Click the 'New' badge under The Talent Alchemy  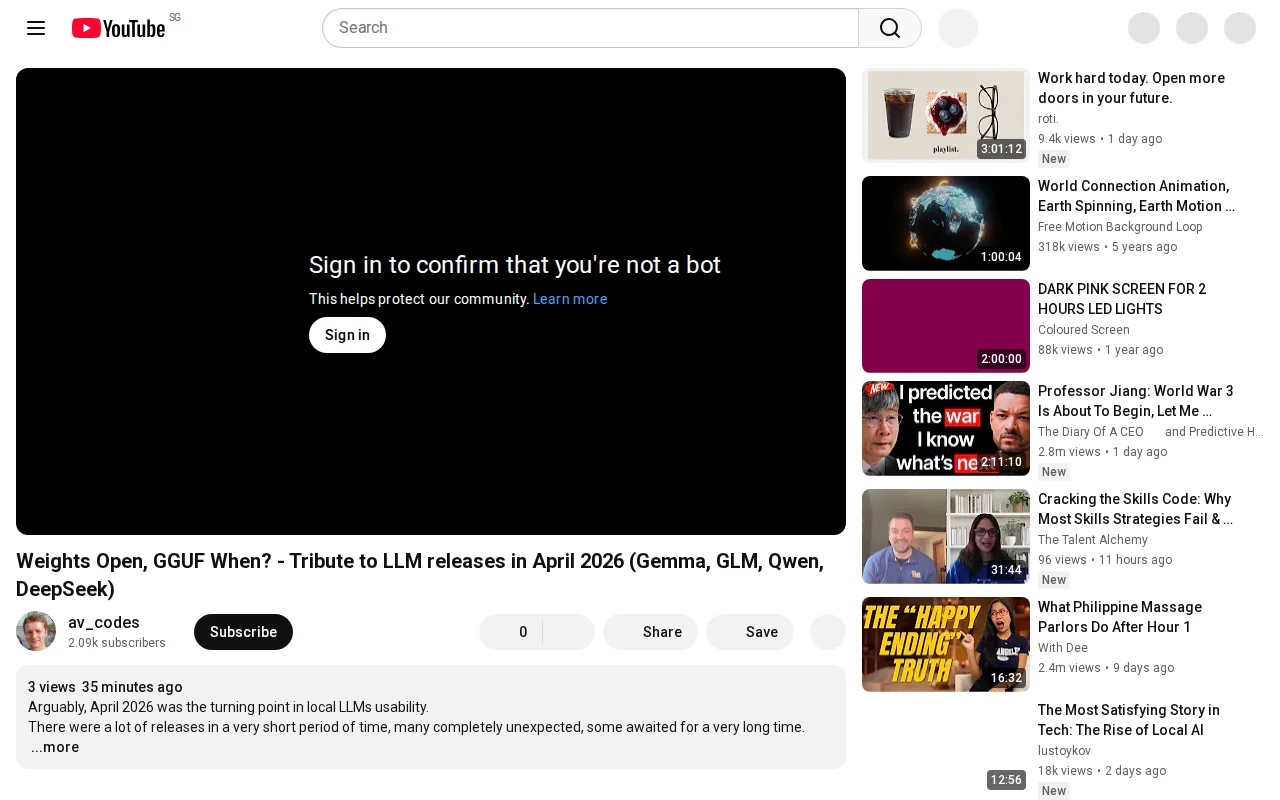[1054, 580]
